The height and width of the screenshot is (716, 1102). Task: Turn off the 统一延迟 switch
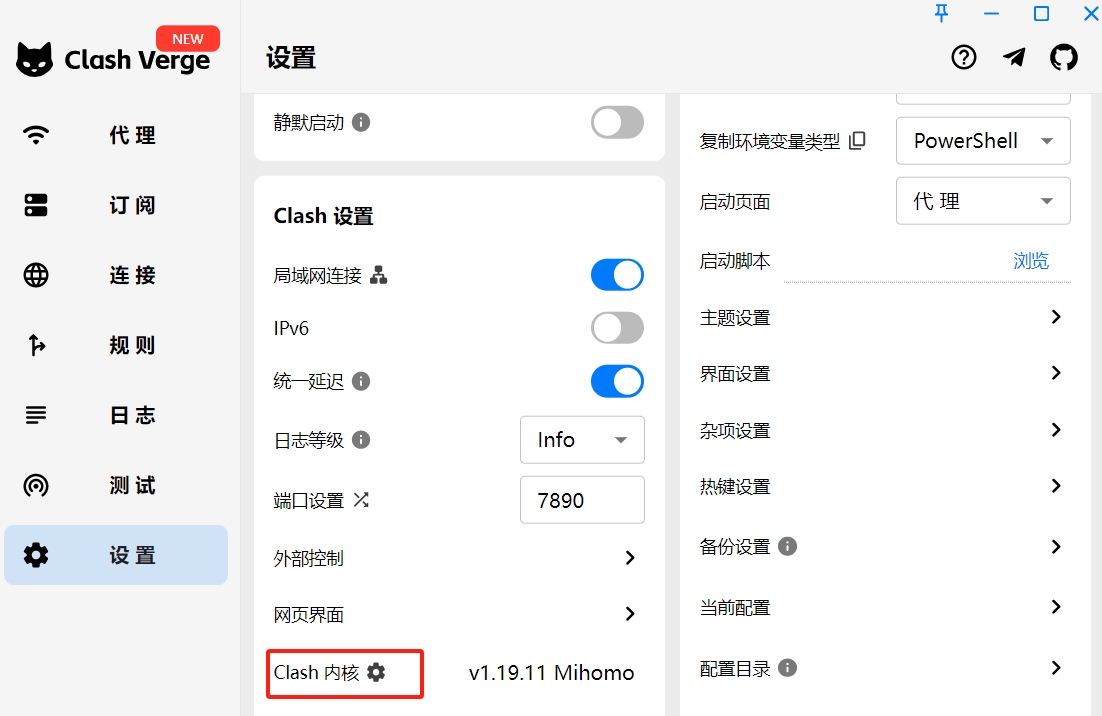coord(617,381)
